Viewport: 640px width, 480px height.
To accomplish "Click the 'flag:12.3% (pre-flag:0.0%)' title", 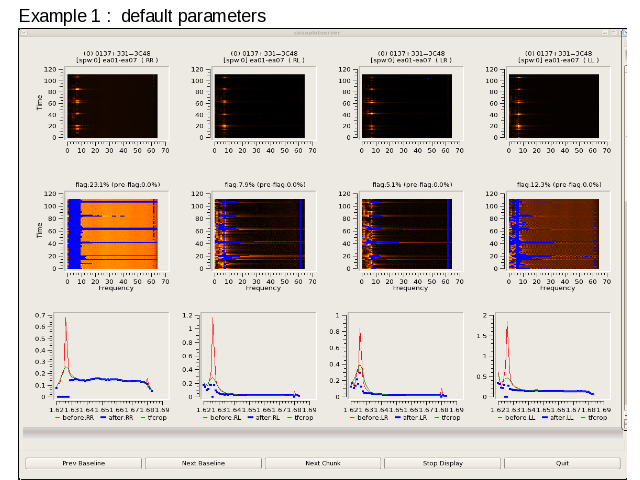I will coord(559,184).
